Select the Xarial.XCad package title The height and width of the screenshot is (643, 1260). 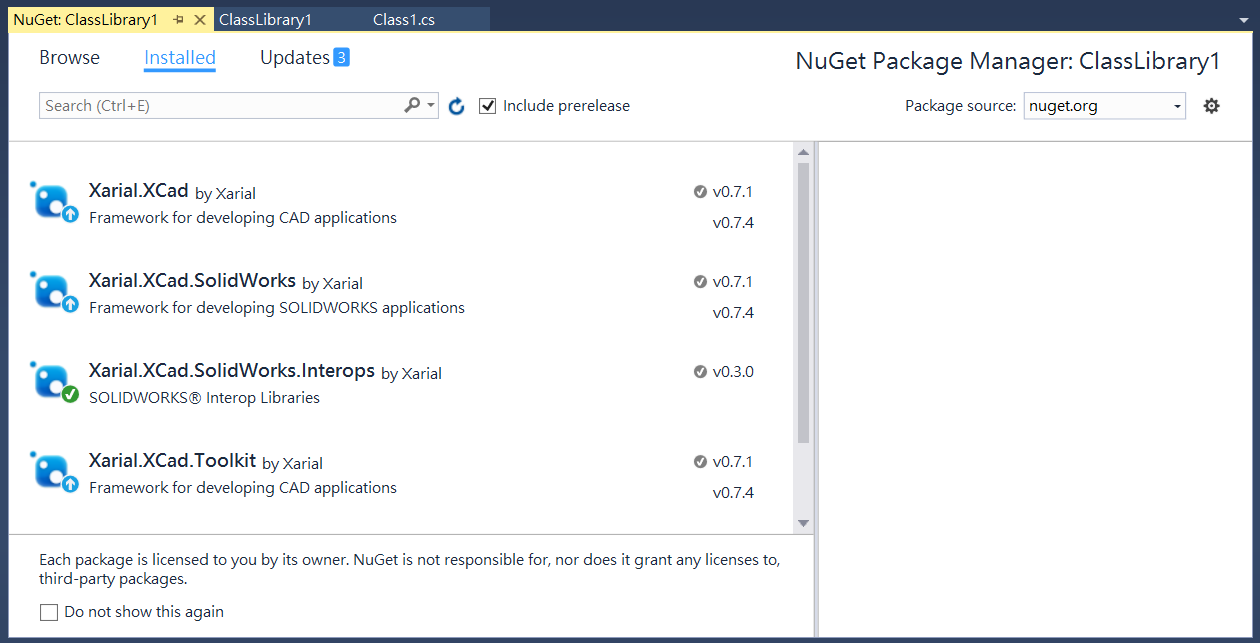pyautogui.click(x=138, y=191)
